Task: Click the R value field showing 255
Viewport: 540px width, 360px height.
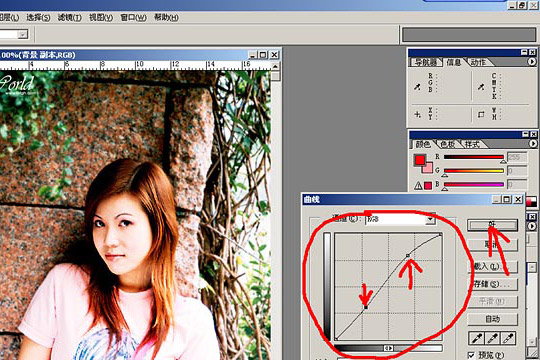Action: (x=517, y=157)
